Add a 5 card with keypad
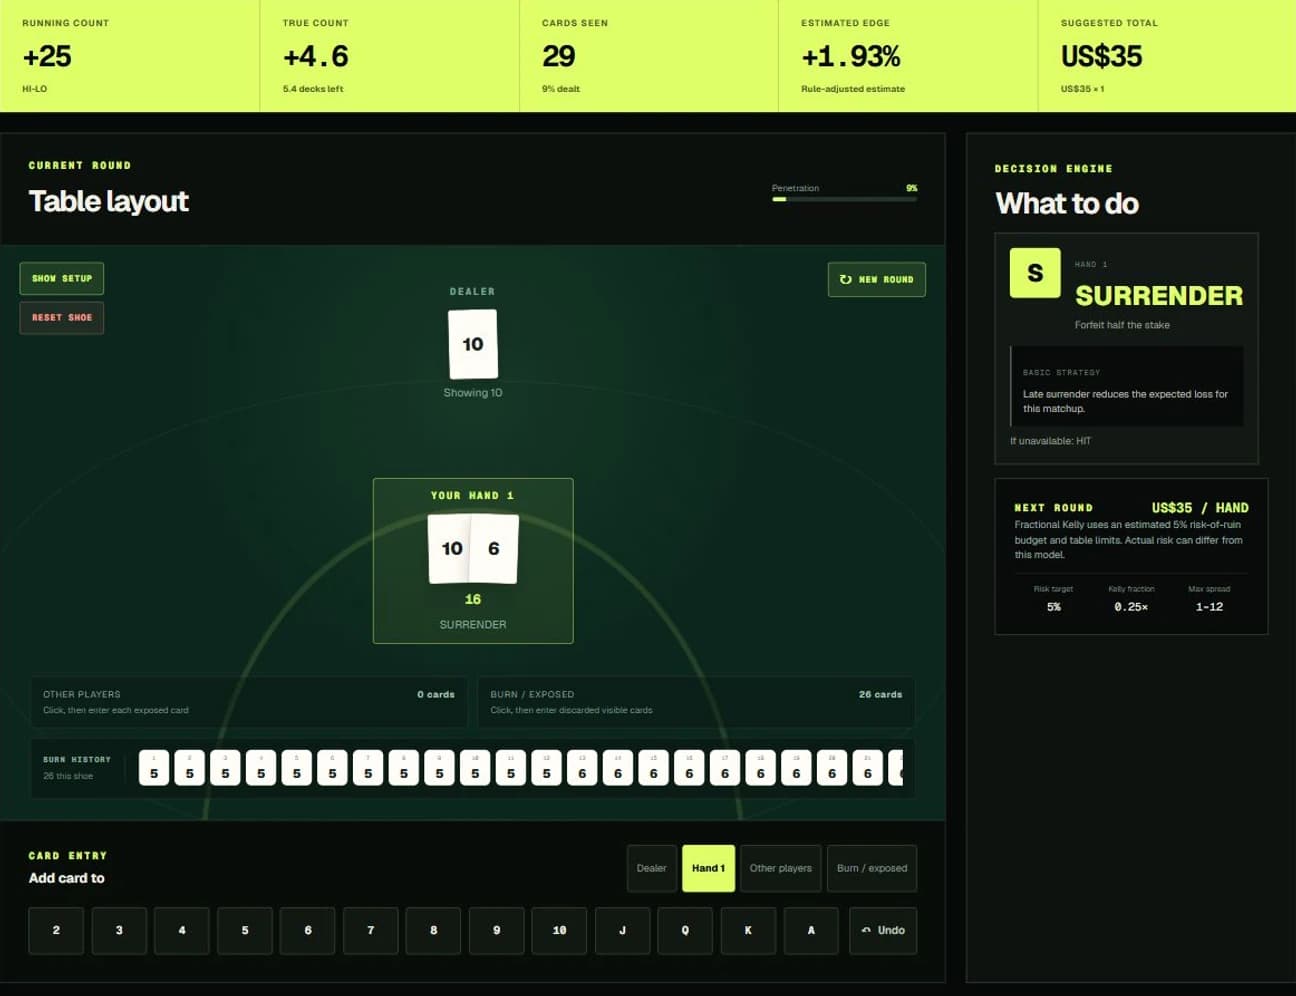Image resolution: width=1296 pixels, height=996 pixels. [245, 930]
